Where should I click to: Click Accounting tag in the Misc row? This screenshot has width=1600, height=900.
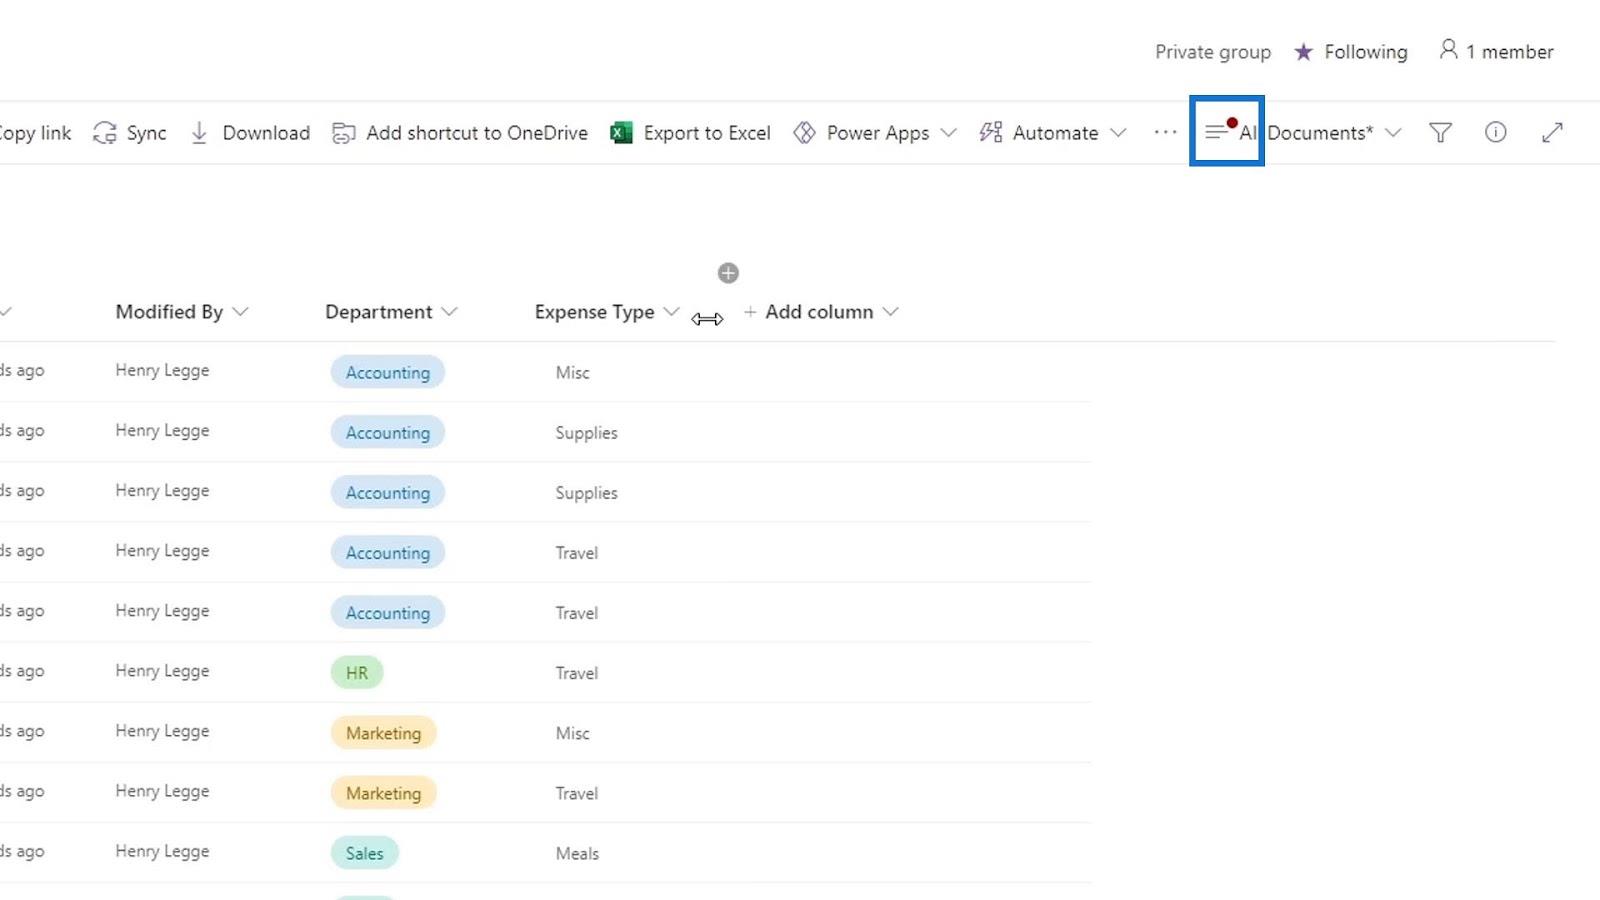388,372
